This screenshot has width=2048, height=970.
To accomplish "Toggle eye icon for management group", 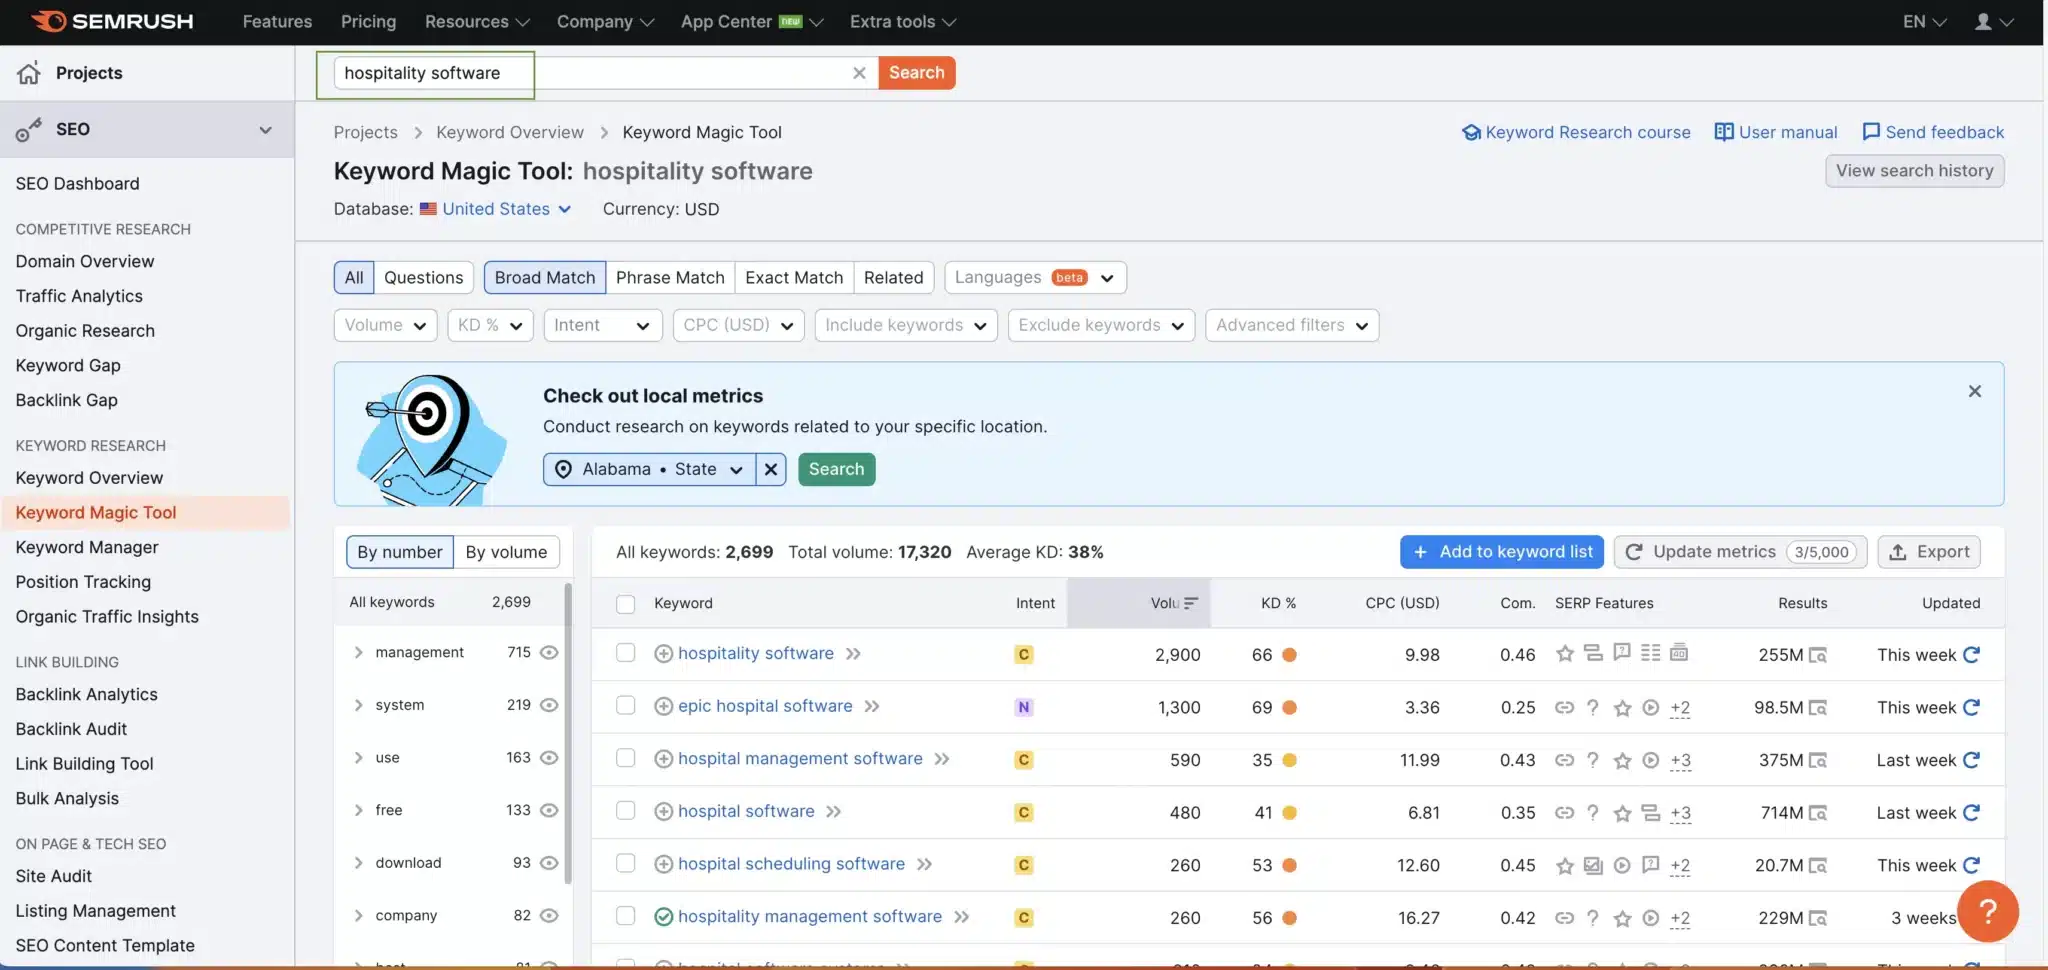I will coord(549,652).
